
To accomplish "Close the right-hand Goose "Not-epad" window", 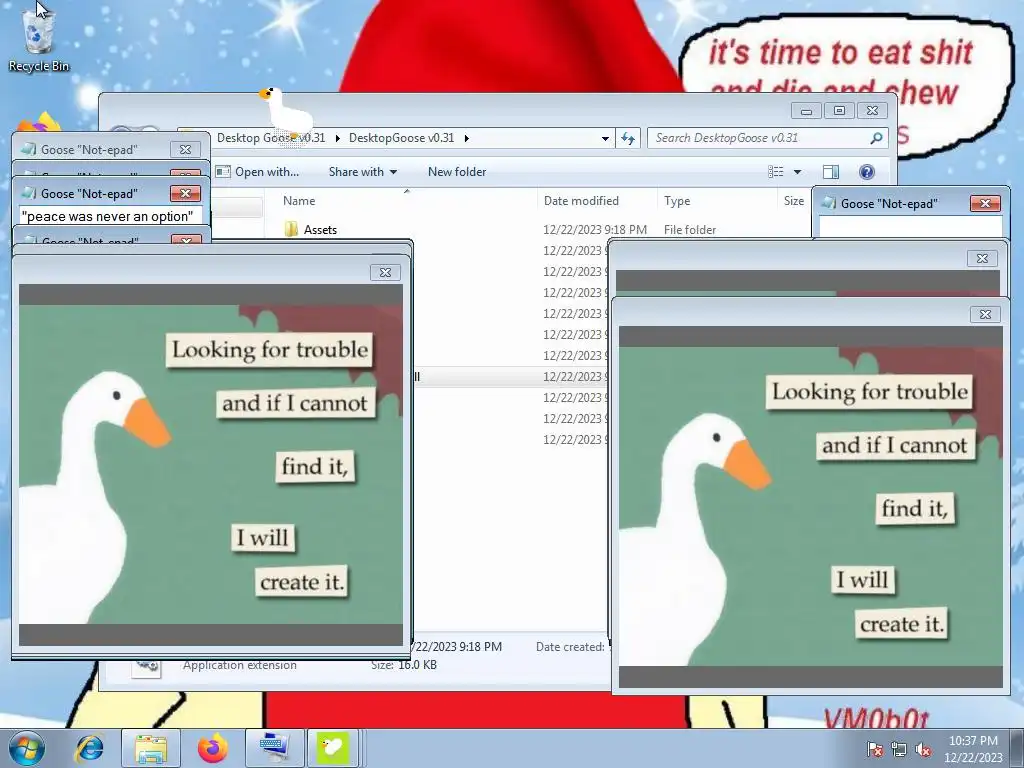I will tap(985, 203).
